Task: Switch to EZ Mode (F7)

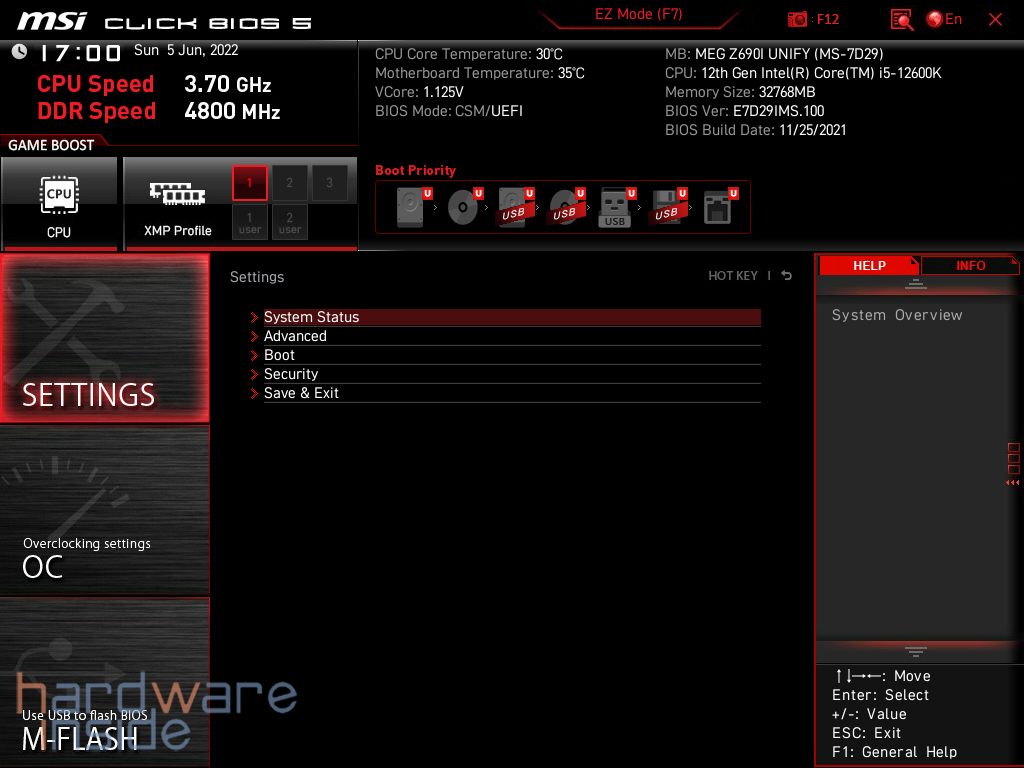Action: coord(638,15)
